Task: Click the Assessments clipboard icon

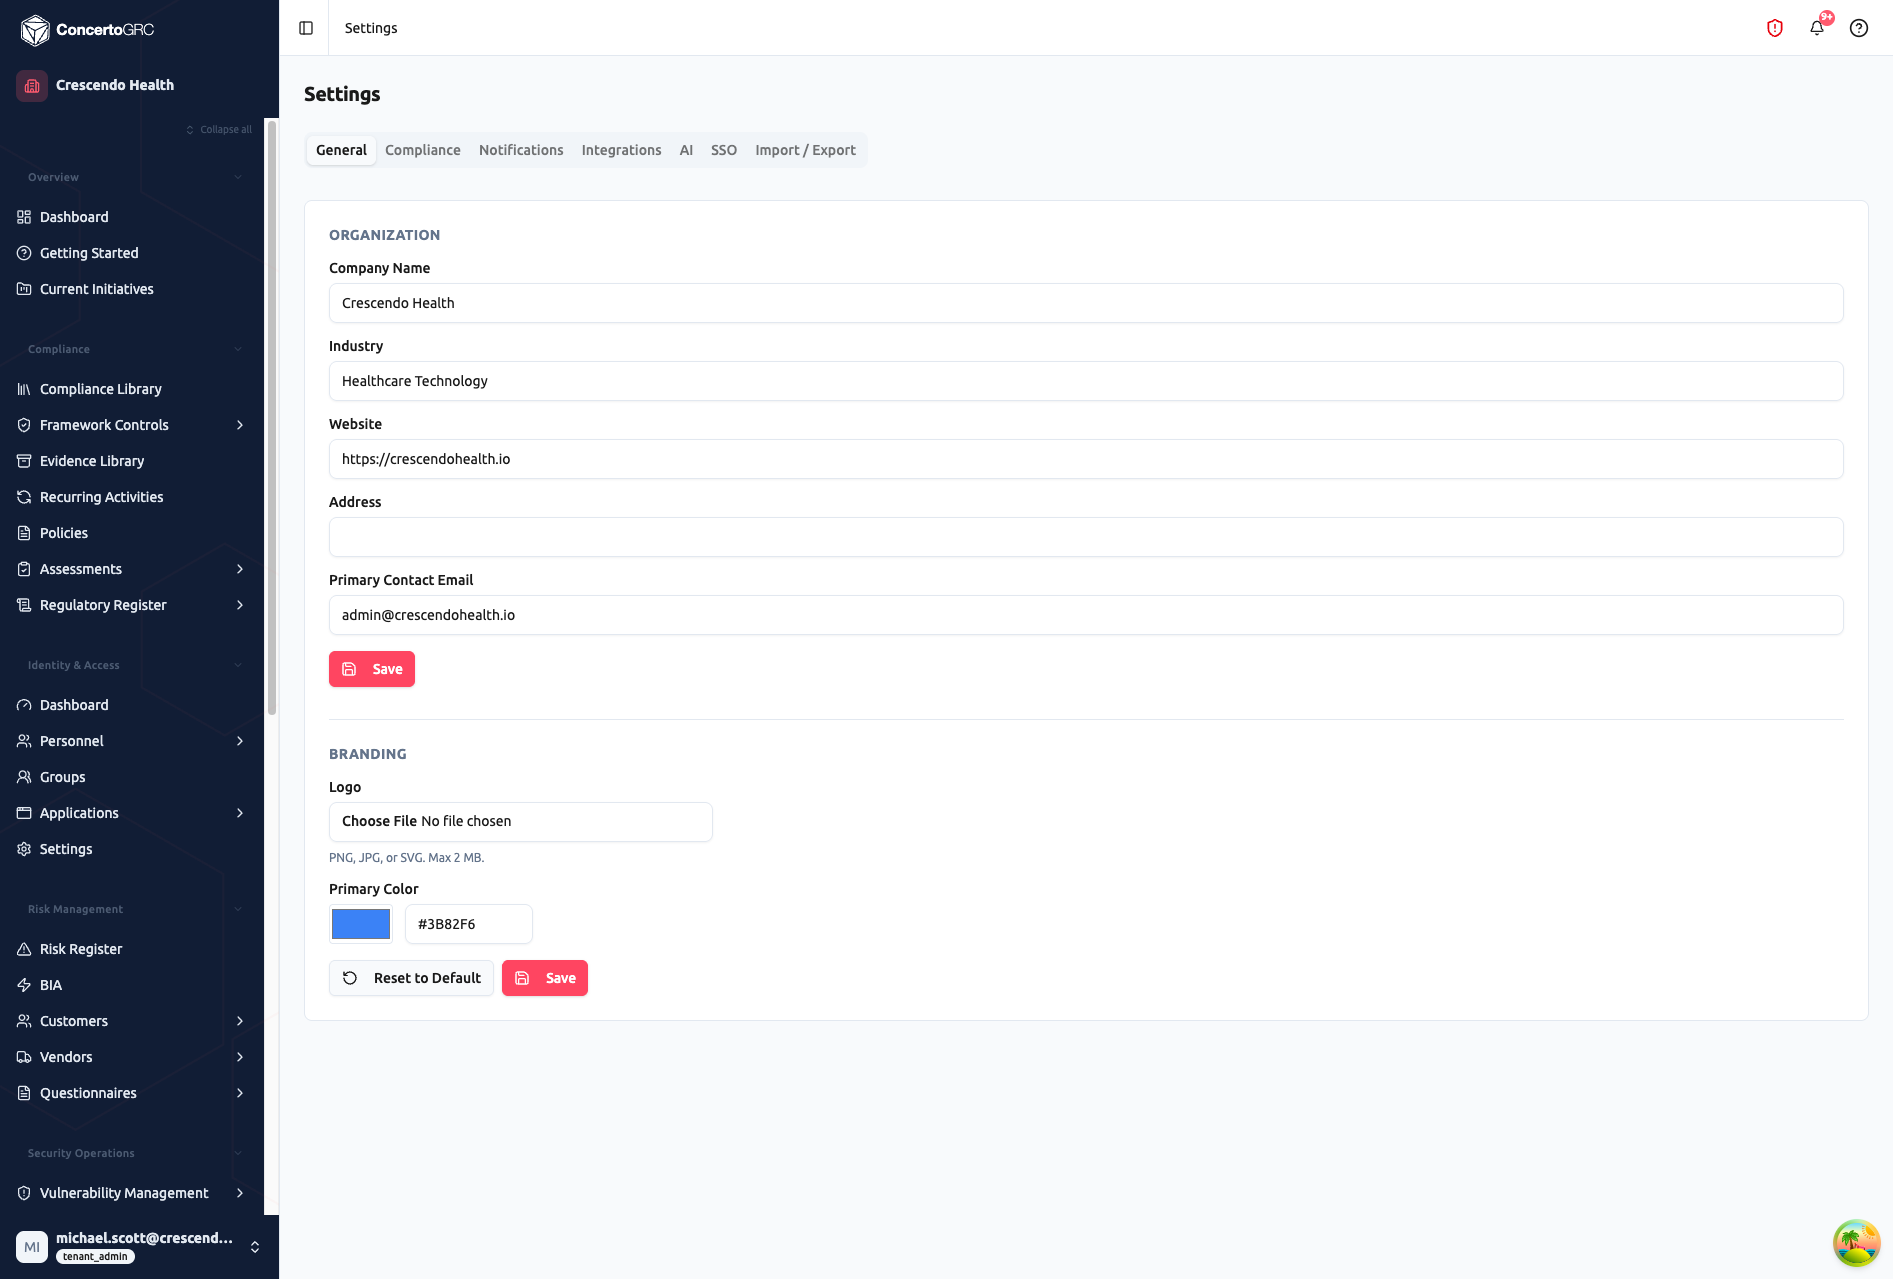Action: [24, 569]
